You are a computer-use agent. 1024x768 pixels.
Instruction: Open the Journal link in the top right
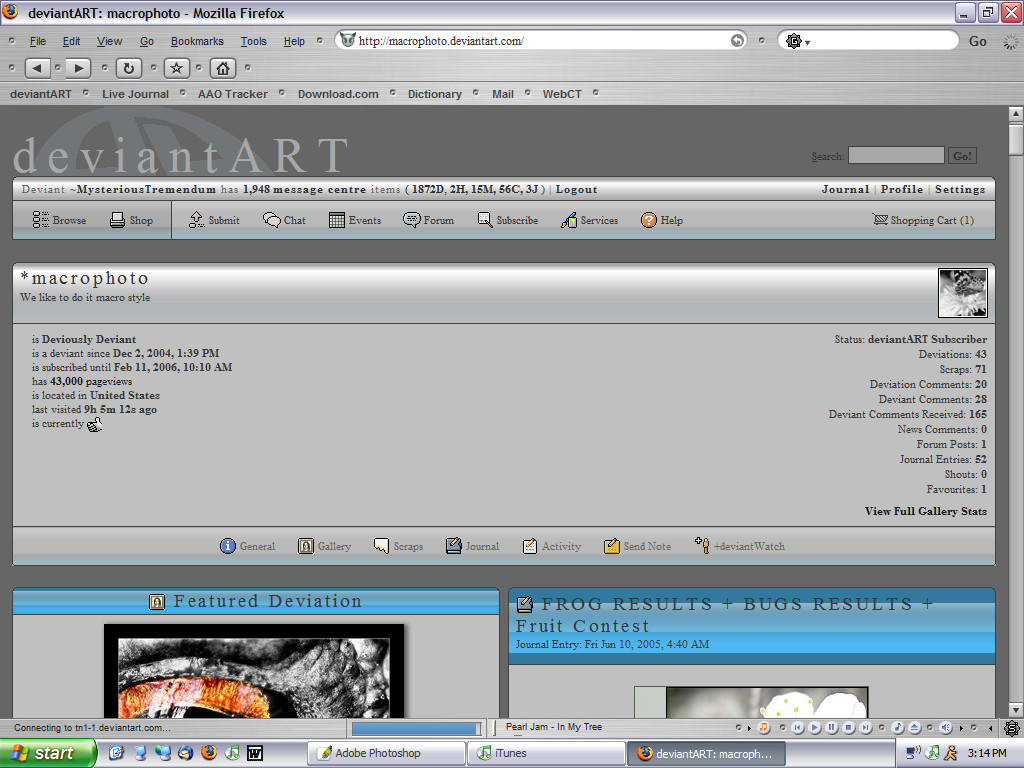(845, 189)
